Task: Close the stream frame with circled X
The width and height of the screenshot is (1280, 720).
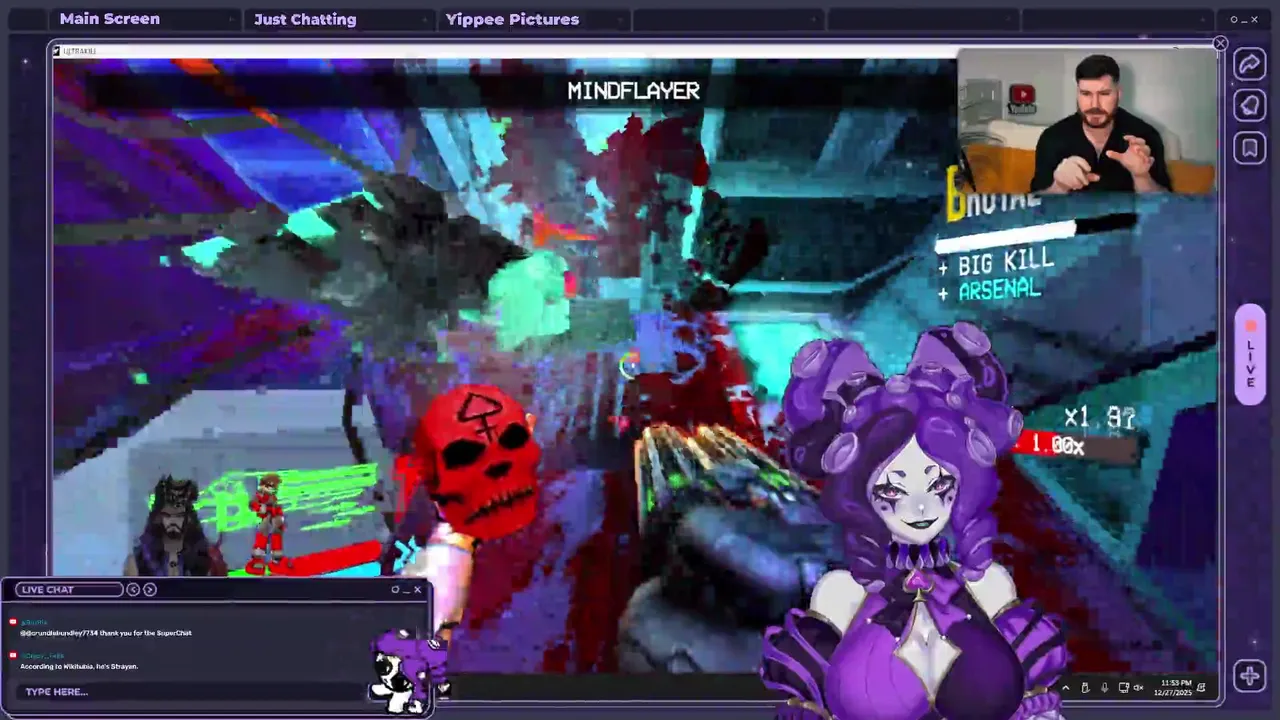Action: [x=1220, y=43]
